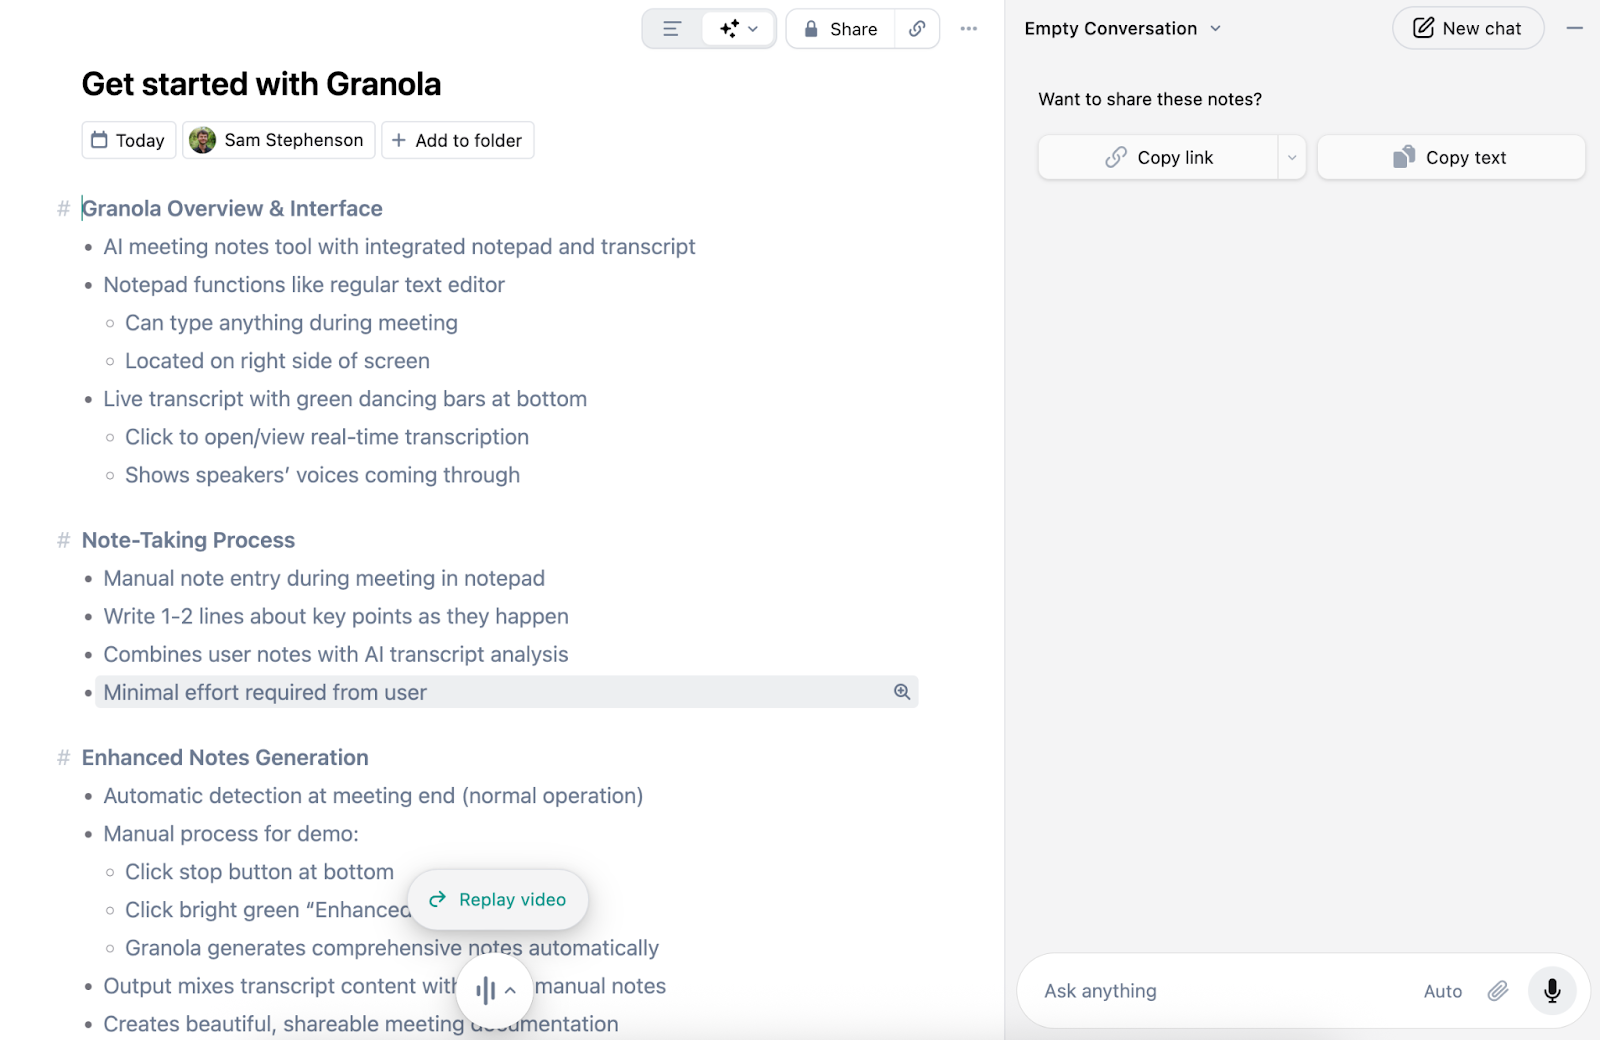The height and width of the screenshot is (1040, 1600).
Task: Click the copy link chain icon in toolbar
Action: (917, 29)
